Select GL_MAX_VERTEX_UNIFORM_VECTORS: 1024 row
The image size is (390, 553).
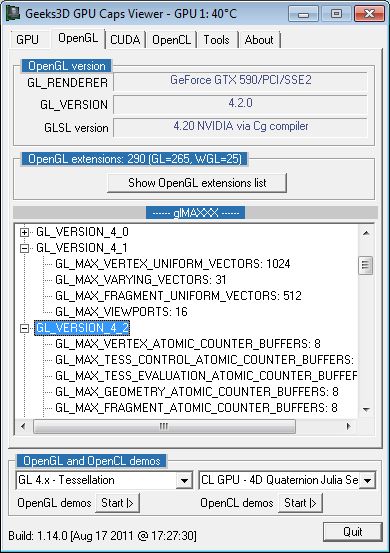click(172, 264)
